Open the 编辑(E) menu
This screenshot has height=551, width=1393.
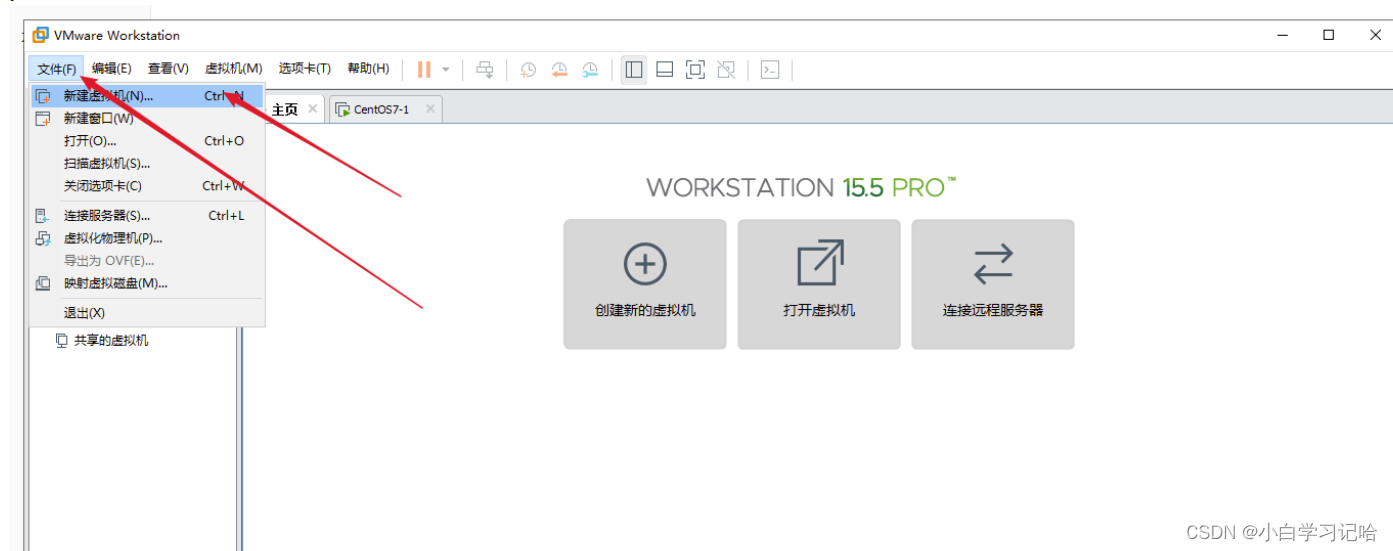(112, 68)
